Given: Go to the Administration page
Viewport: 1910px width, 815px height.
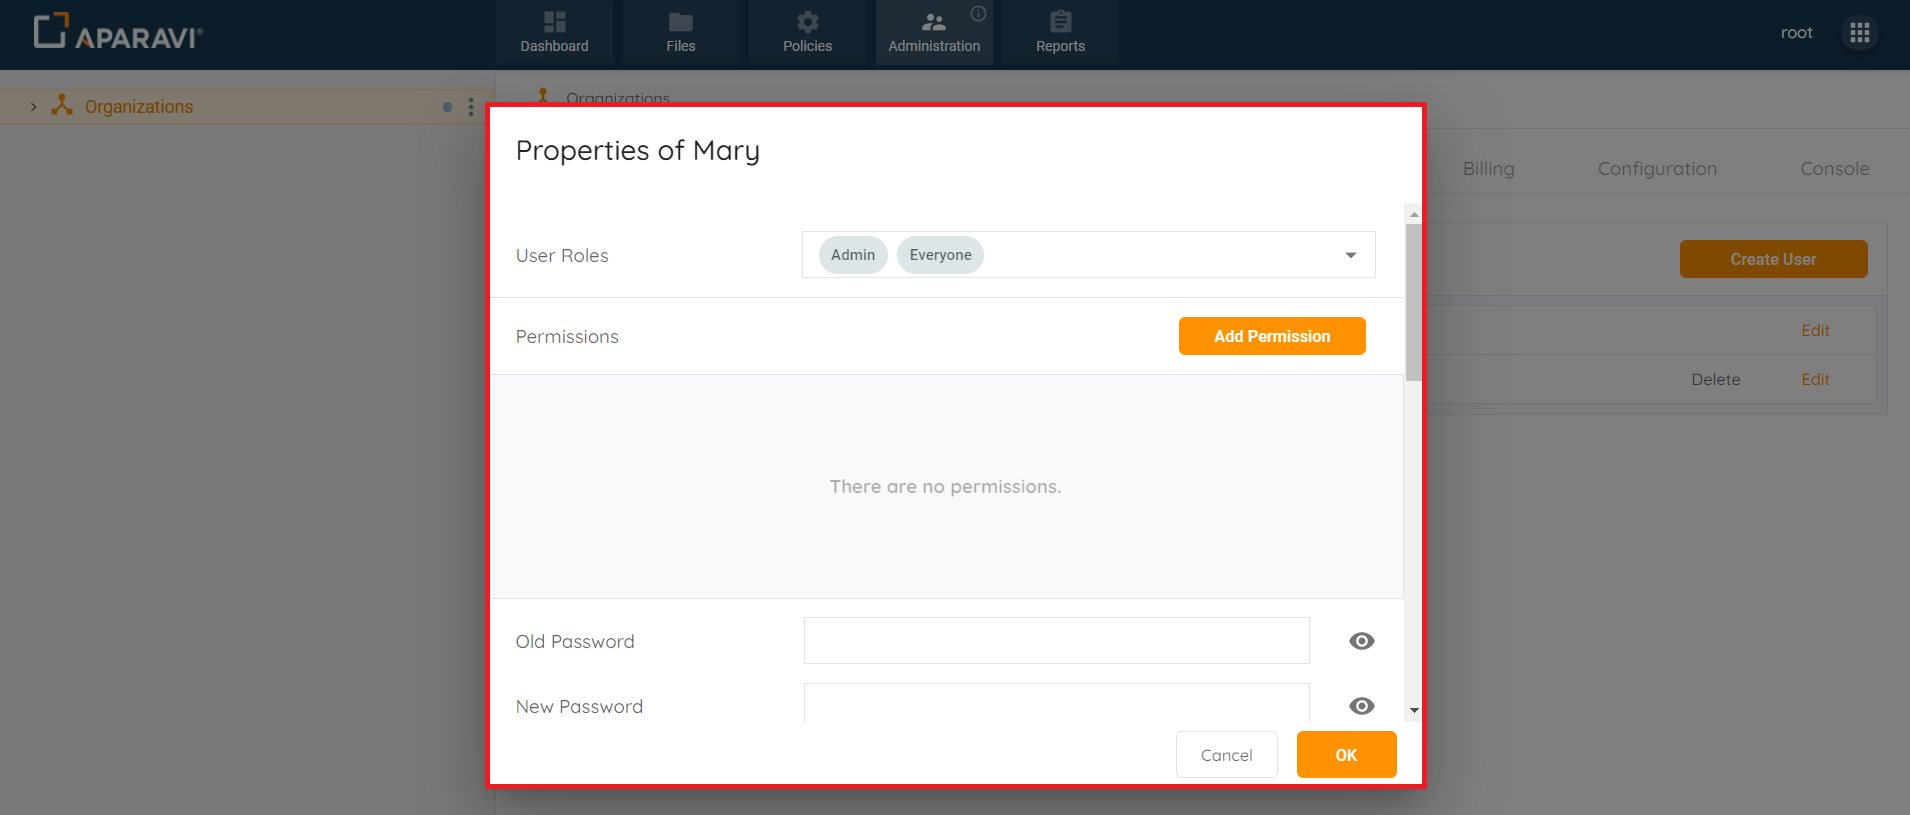Looking at the screenshot, I should click(933, 32).
